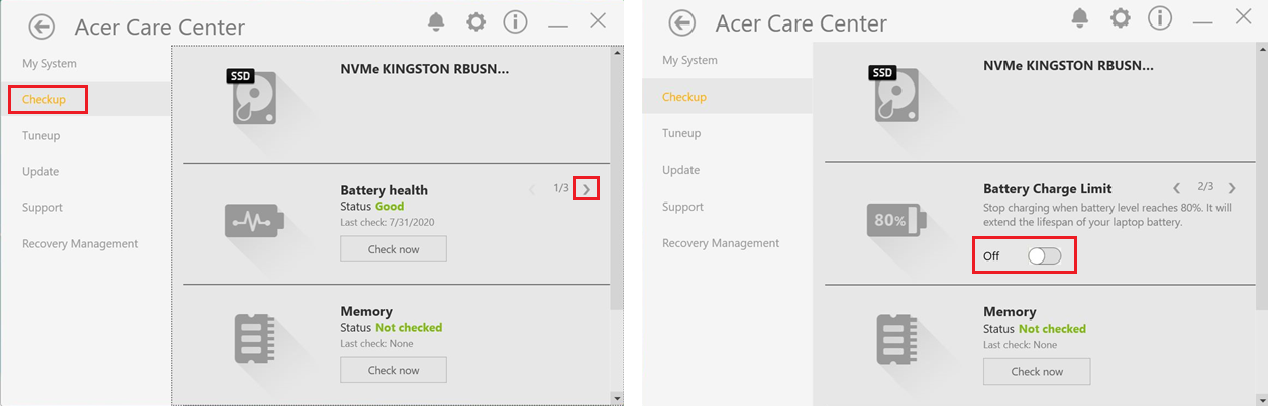Image resolution: width=1268 pixels, height=406 pixels.
Task: Click back arrow in left Acer window
Action: [x=42, y=26]
